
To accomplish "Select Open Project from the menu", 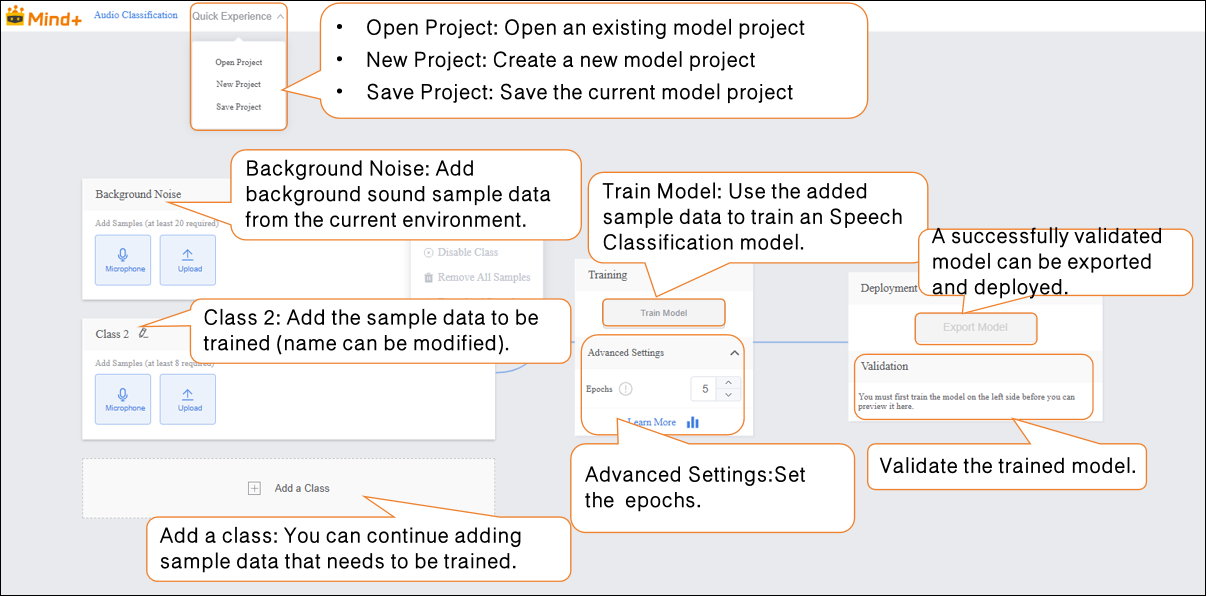I will [x=239, y=63].
